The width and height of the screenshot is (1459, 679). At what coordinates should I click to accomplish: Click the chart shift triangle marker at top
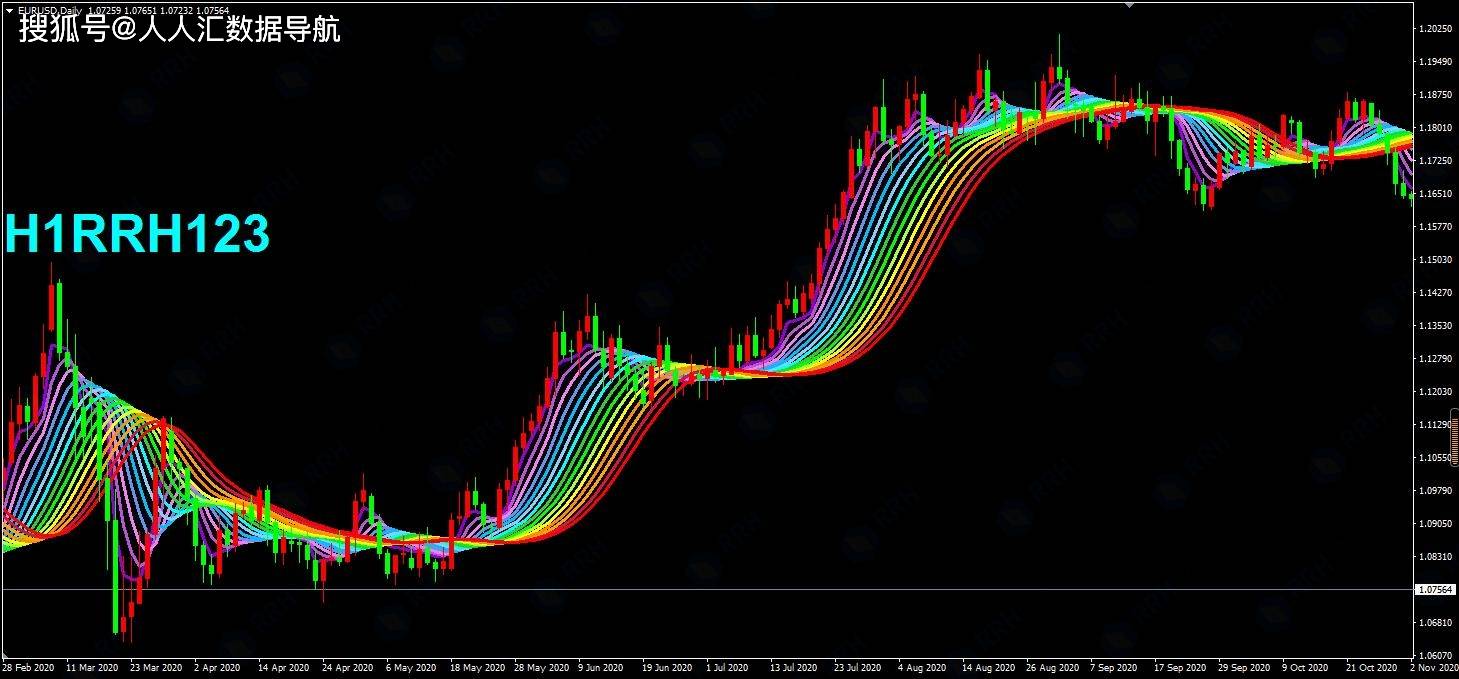[x=1130, y=5]
